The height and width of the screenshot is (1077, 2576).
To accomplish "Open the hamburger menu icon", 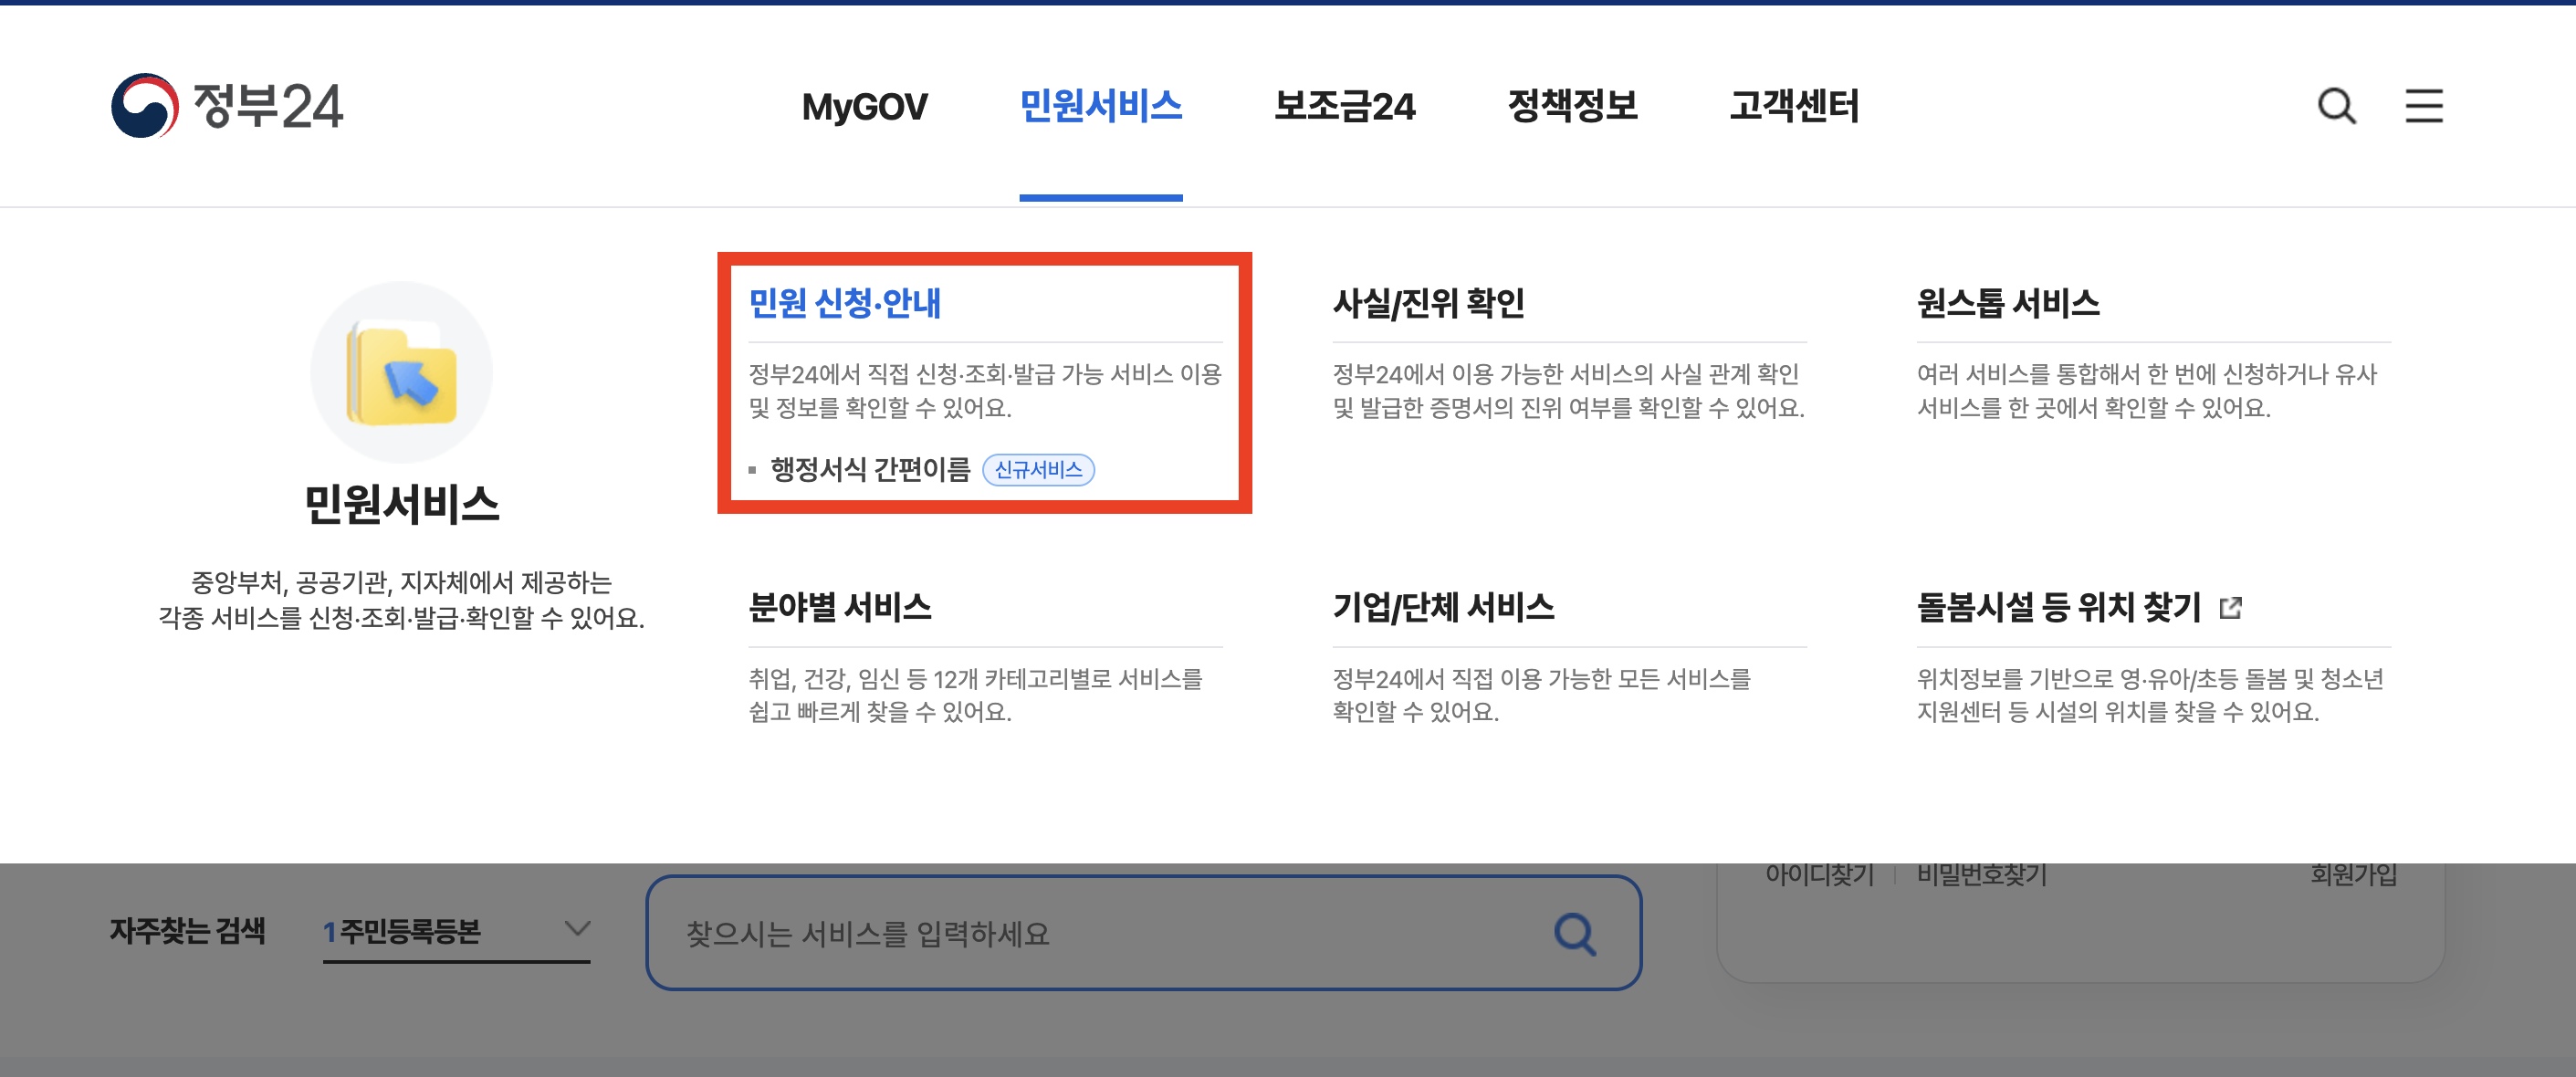I will click(2424, 106).
